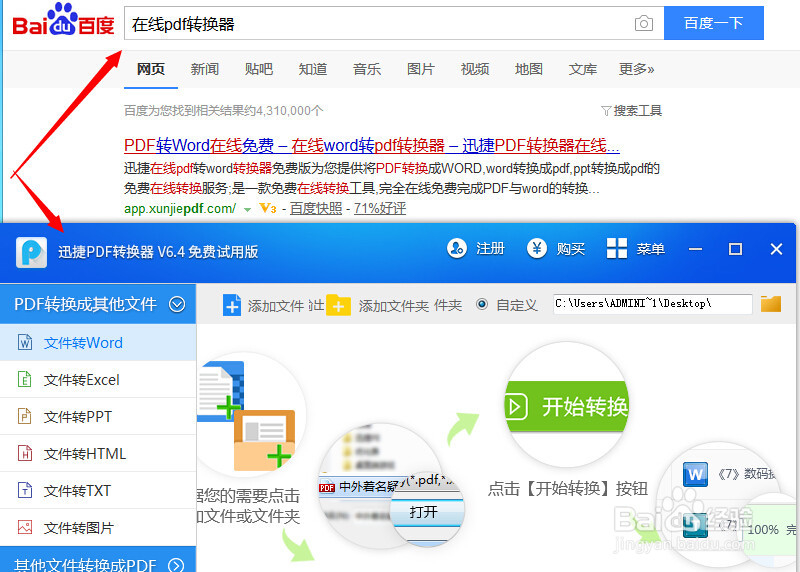The height and width of the screenshot is (572, 800).
Task: Open the 贴吧 tab
Action: pyautogui.click(x=259, y=69)
